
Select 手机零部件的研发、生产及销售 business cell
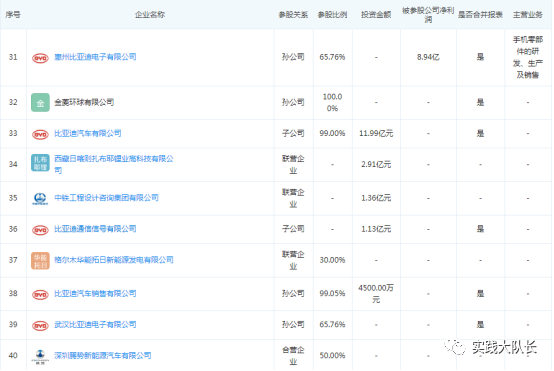point(528,57)
